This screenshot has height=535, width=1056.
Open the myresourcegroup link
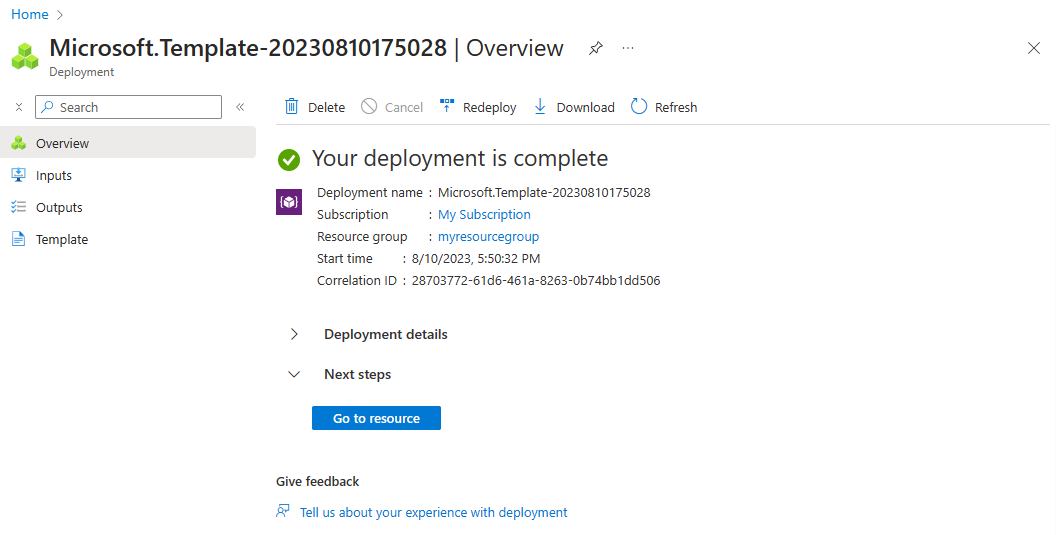tap(488, 237)
